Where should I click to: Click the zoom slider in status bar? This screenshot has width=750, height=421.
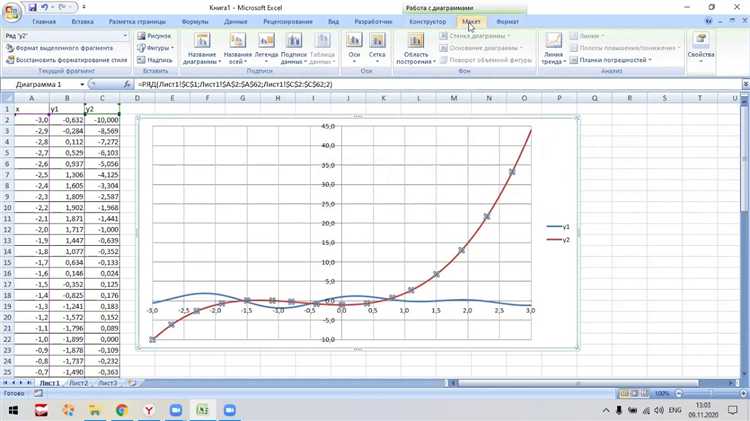point(710,394)
